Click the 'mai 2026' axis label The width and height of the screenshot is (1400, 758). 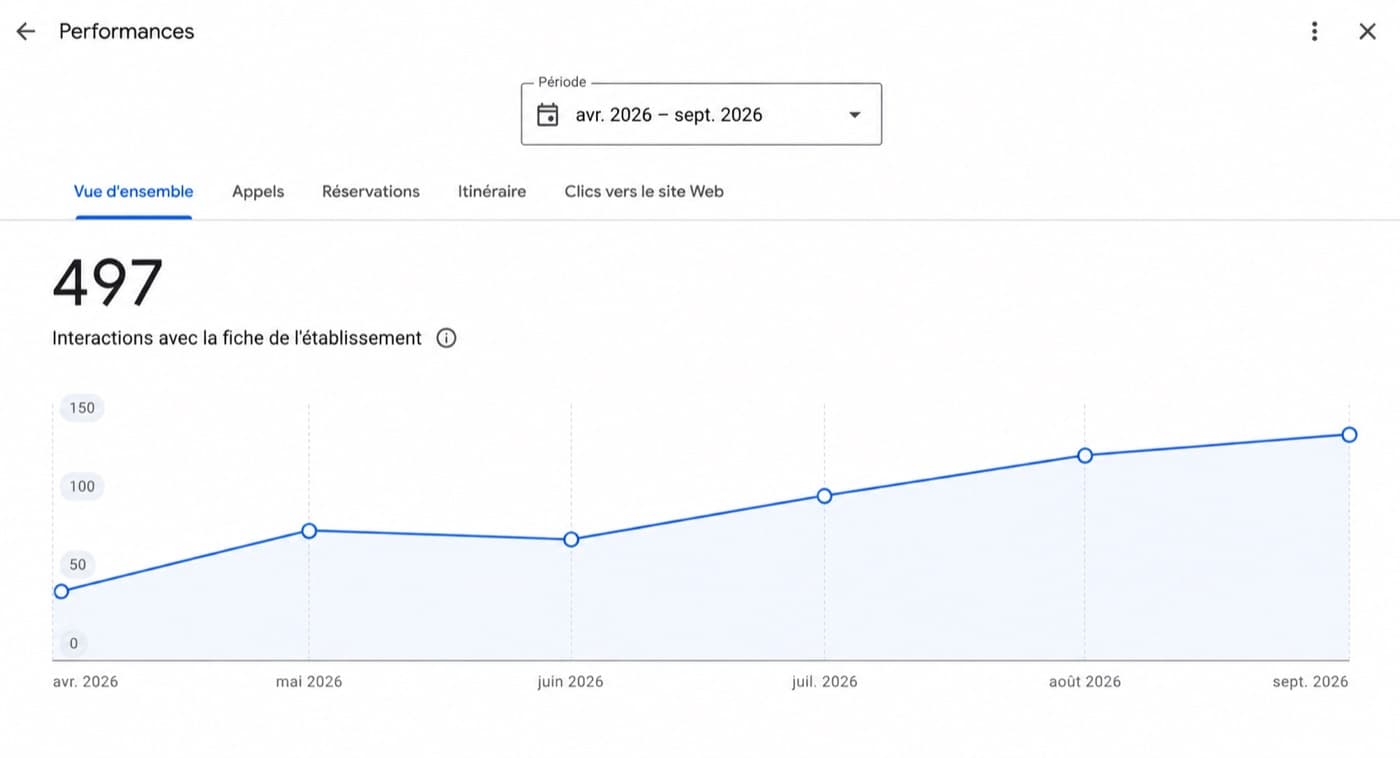coord(309,681)
